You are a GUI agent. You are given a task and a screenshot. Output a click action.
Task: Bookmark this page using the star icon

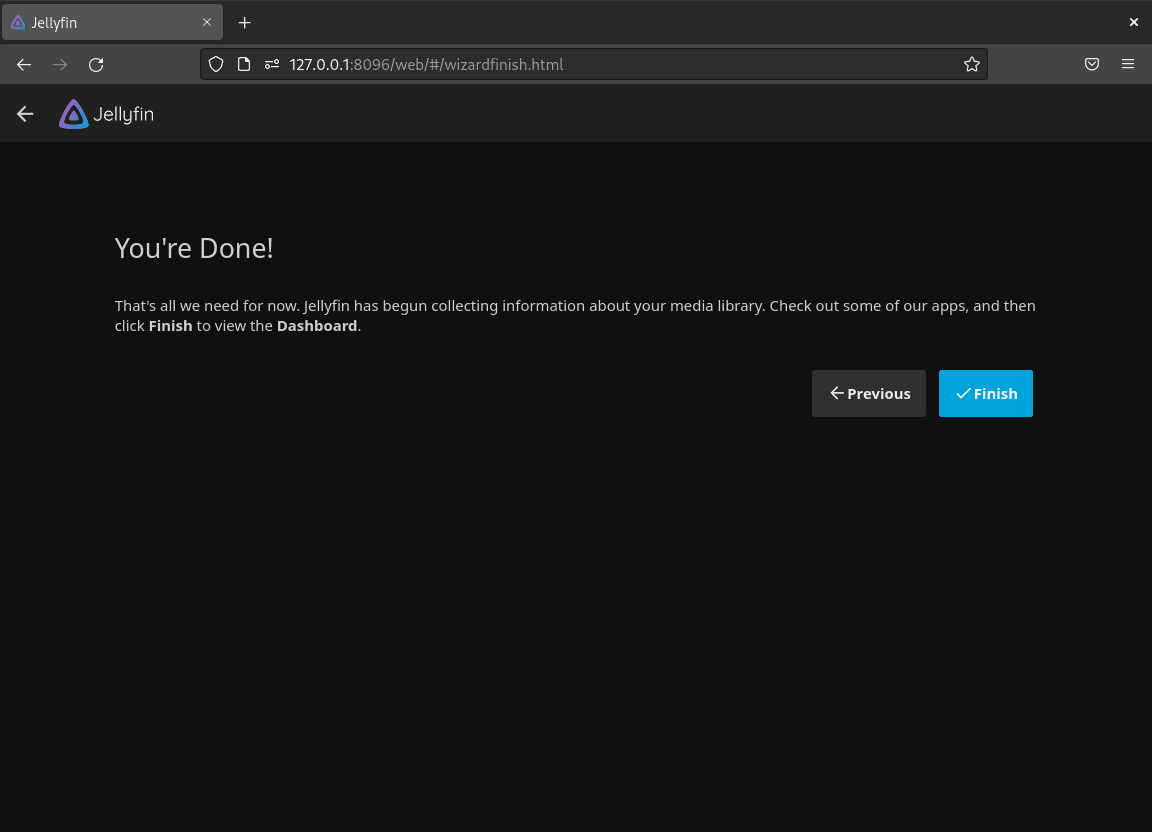[x=971, y=64]
